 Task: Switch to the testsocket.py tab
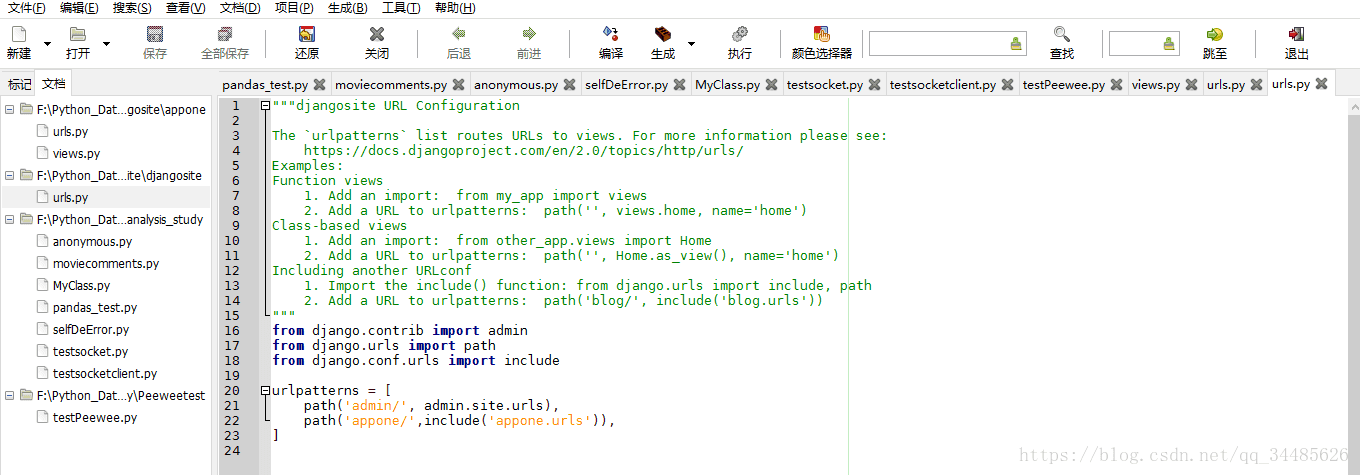pos(823,85)
